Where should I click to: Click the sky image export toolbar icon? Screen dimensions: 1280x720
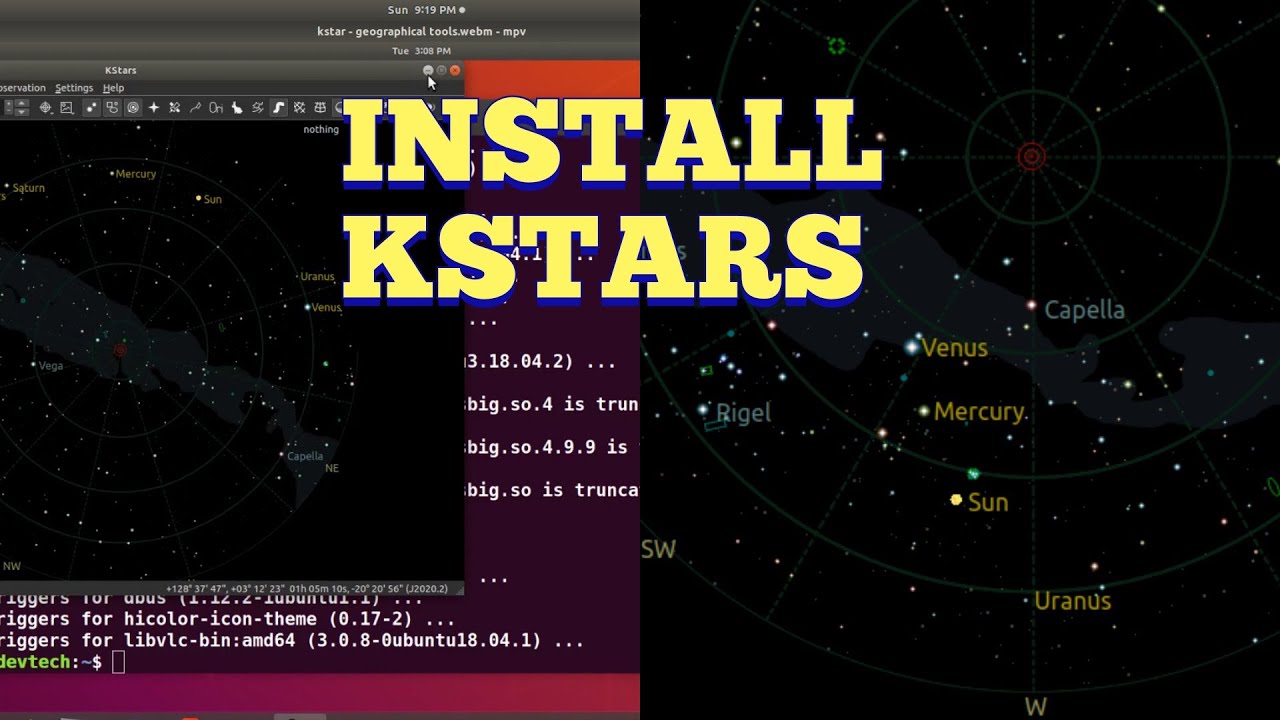[66, 107]
